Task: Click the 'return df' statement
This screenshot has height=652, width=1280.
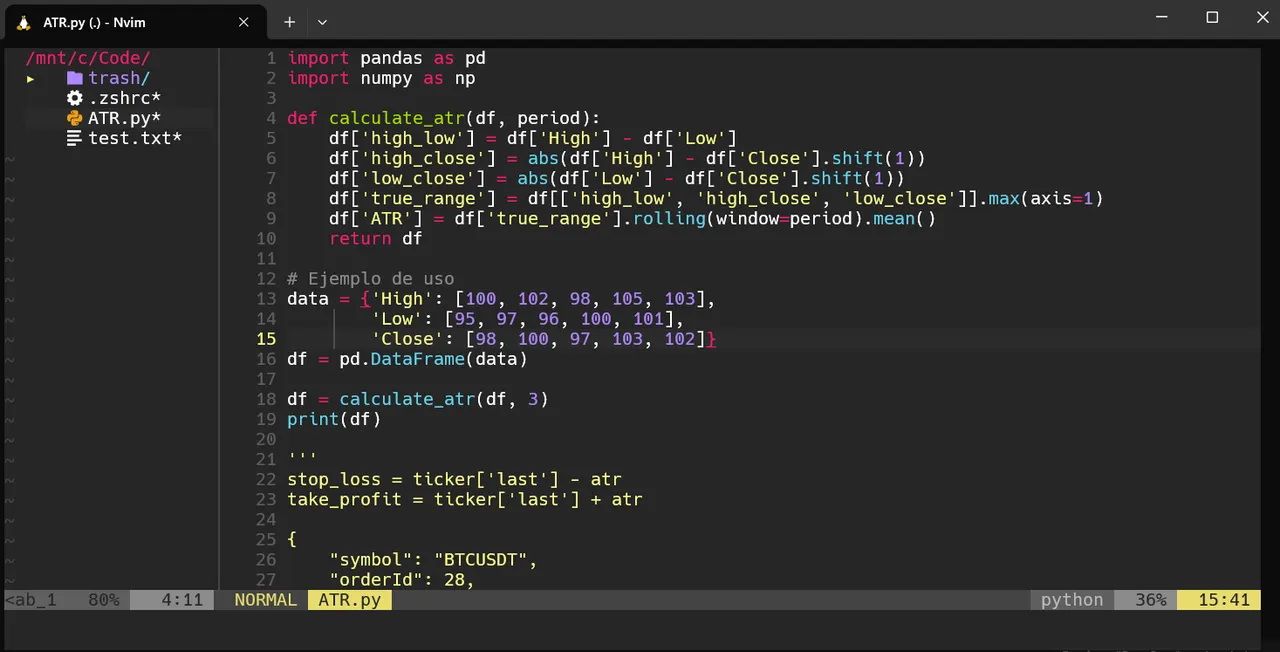Action: click(x=376, y=238)
